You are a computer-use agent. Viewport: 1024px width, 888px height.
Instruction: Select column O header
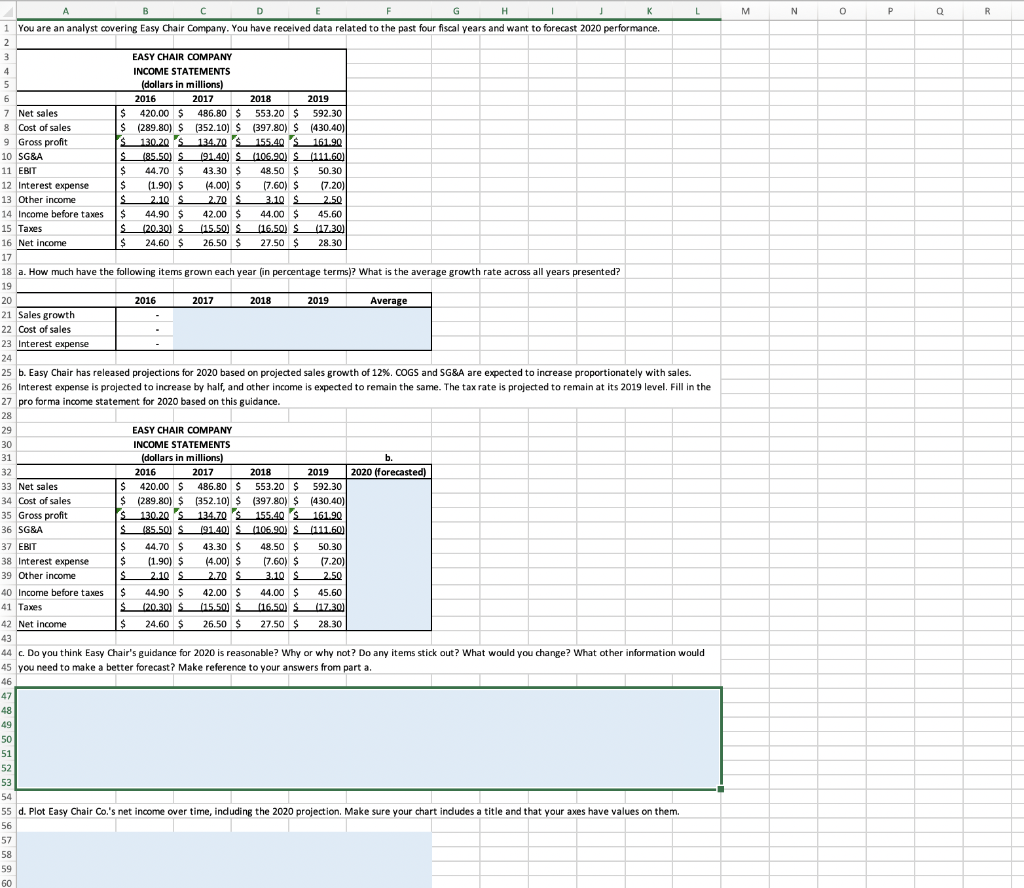click(842, 10)
